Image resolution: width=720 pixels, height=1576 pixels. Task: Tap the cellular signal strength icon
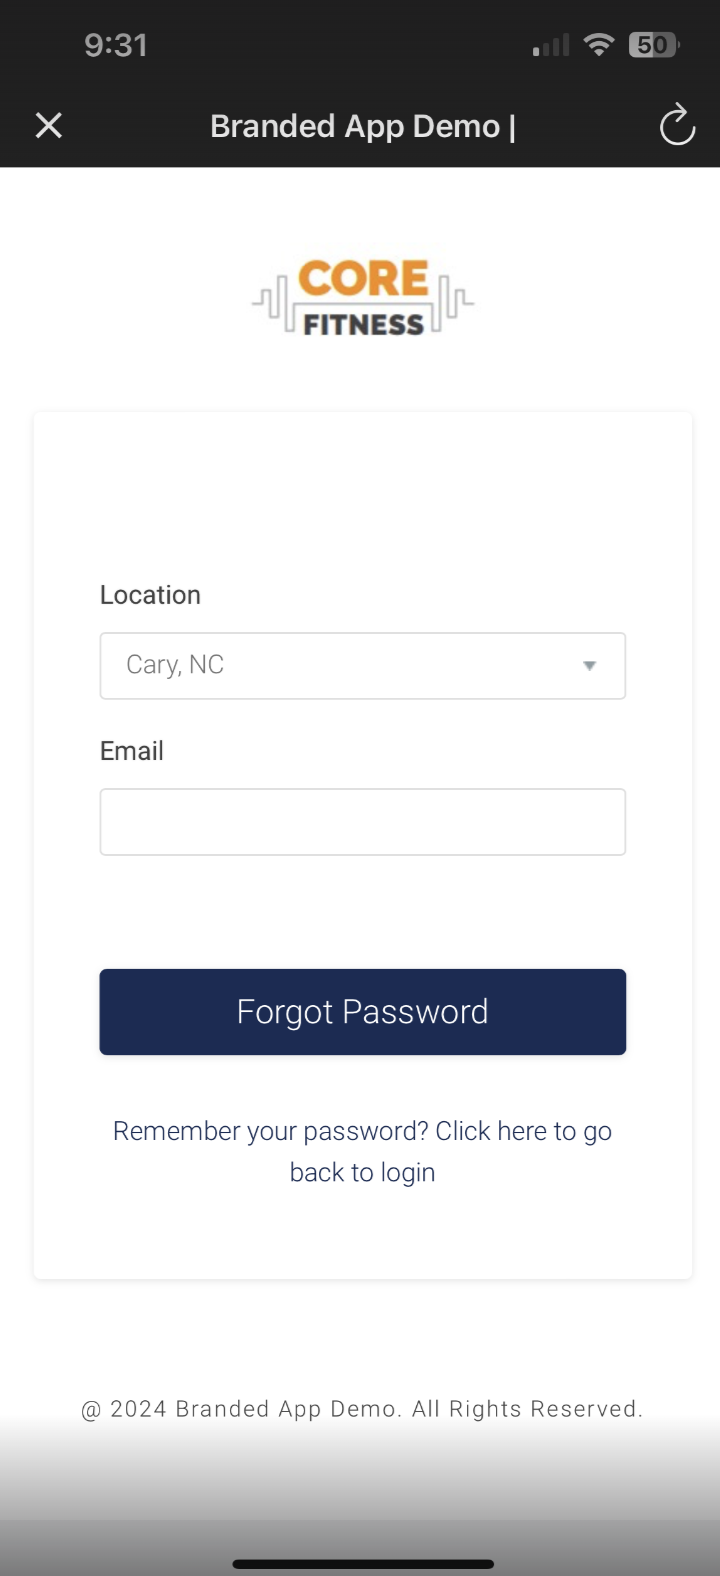[551, 46]
